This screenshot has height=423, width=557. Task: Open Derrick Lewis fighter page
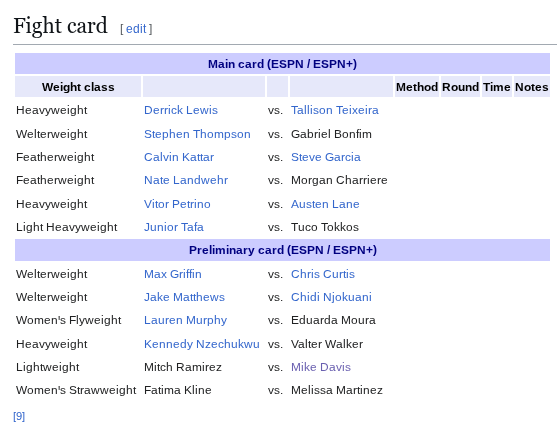pos(181,110)
